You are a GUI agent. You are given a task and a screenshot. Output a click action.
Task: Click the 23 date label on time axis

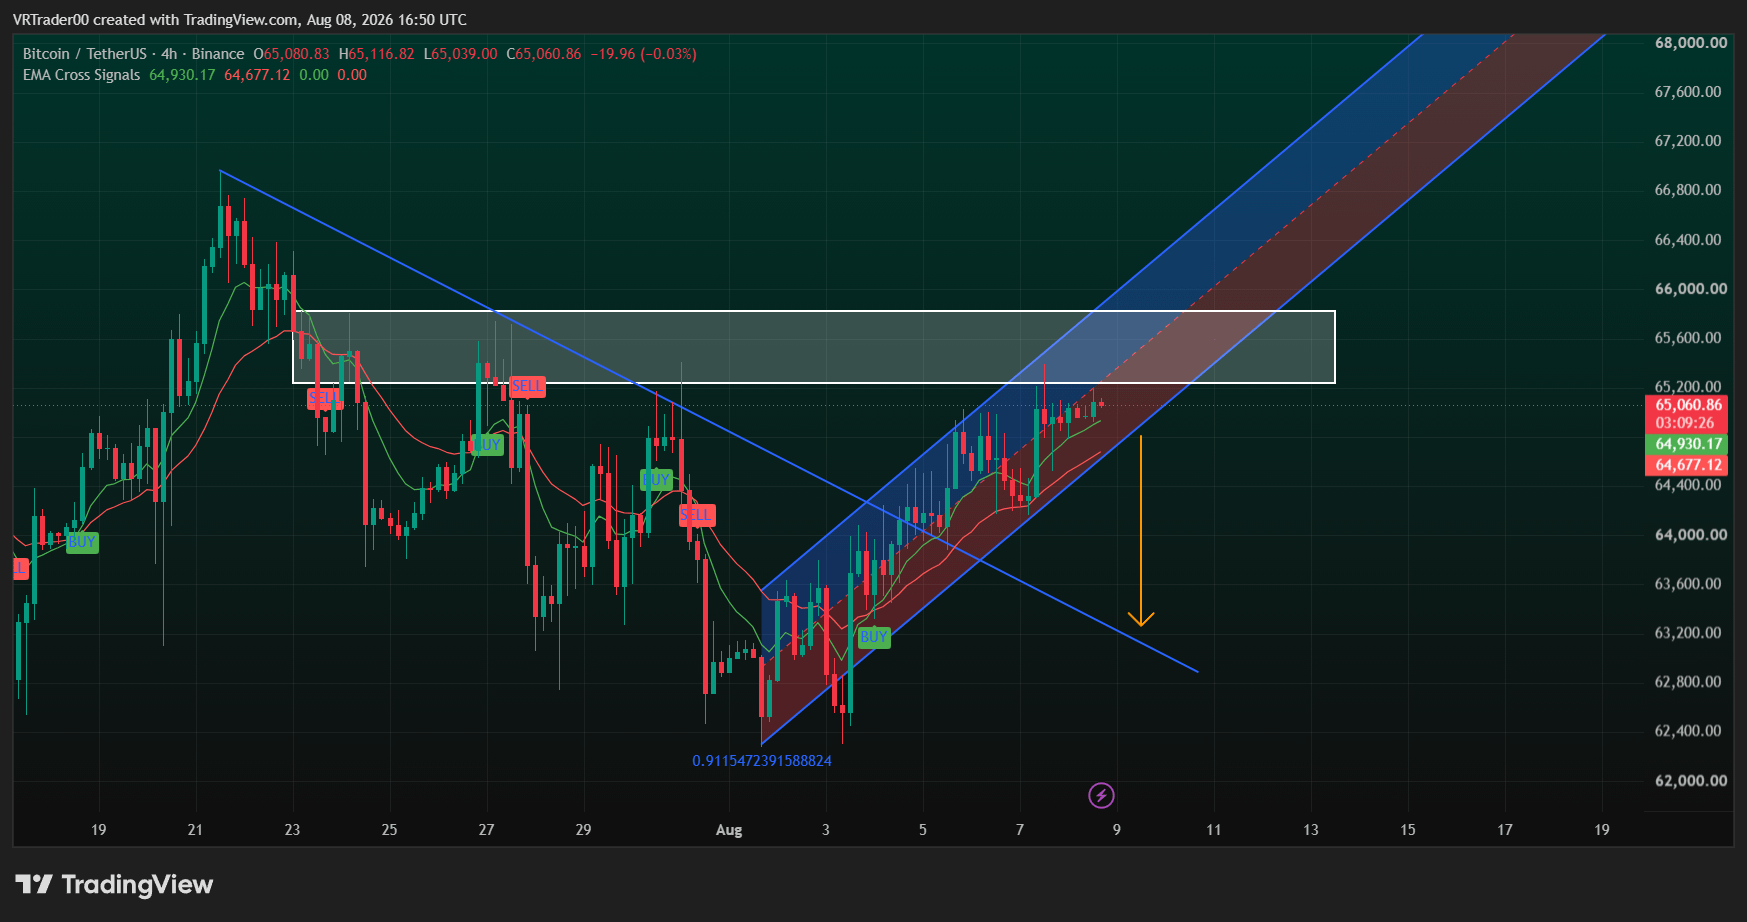coord(292,830)
